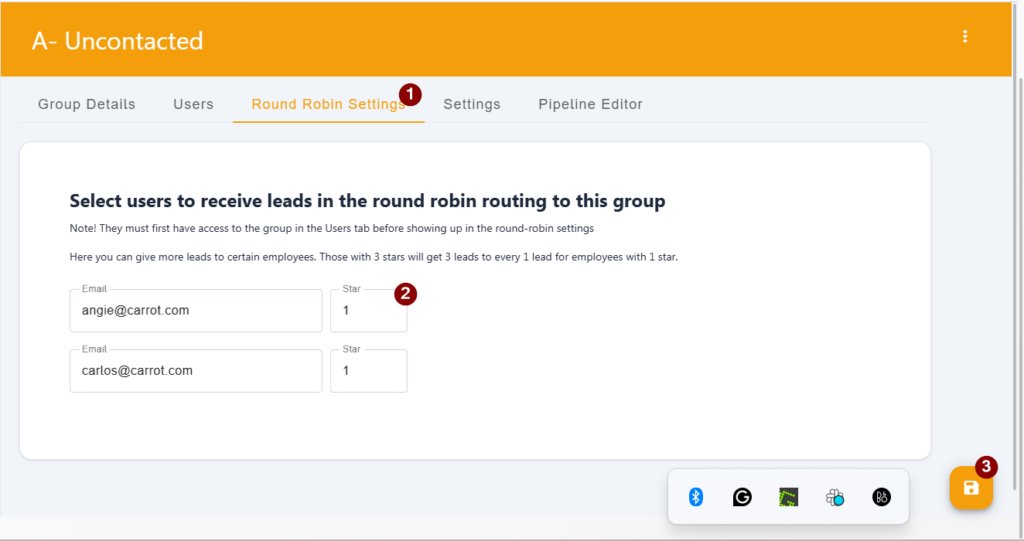Open the Grammarly tray icon
1024x541 pixels.
[742, 497]
